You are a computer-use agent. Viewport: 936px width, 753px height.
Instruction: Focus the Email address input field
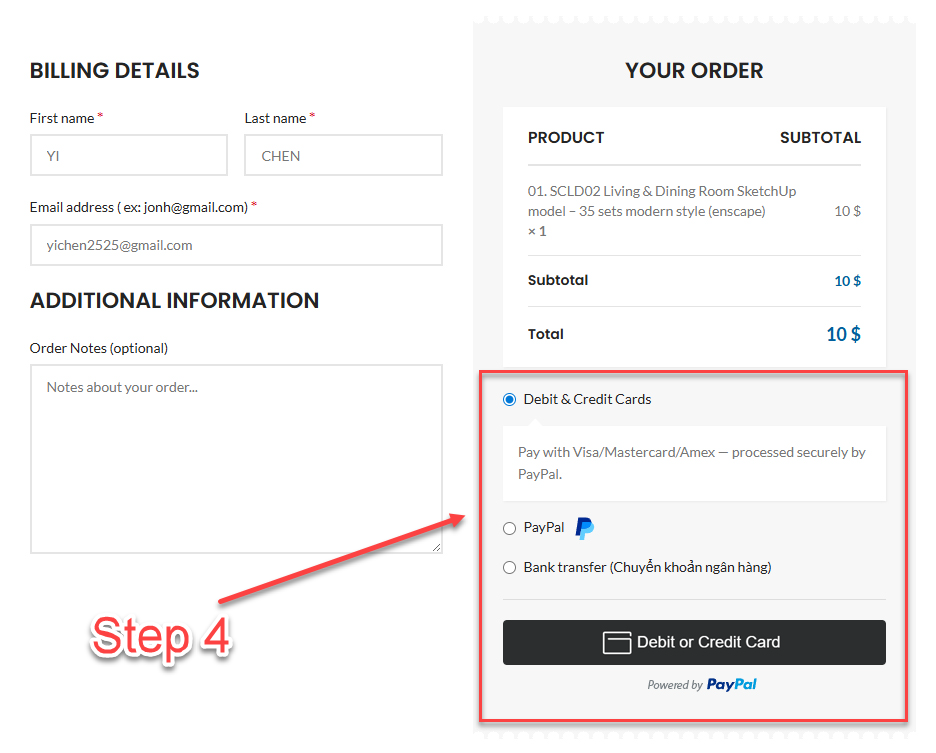point(236,245)
